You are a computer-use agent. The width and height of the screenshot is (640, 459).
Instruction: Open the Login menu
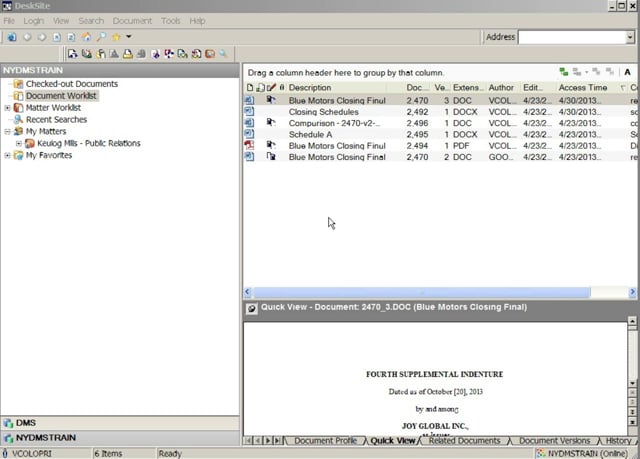(33, 21)
